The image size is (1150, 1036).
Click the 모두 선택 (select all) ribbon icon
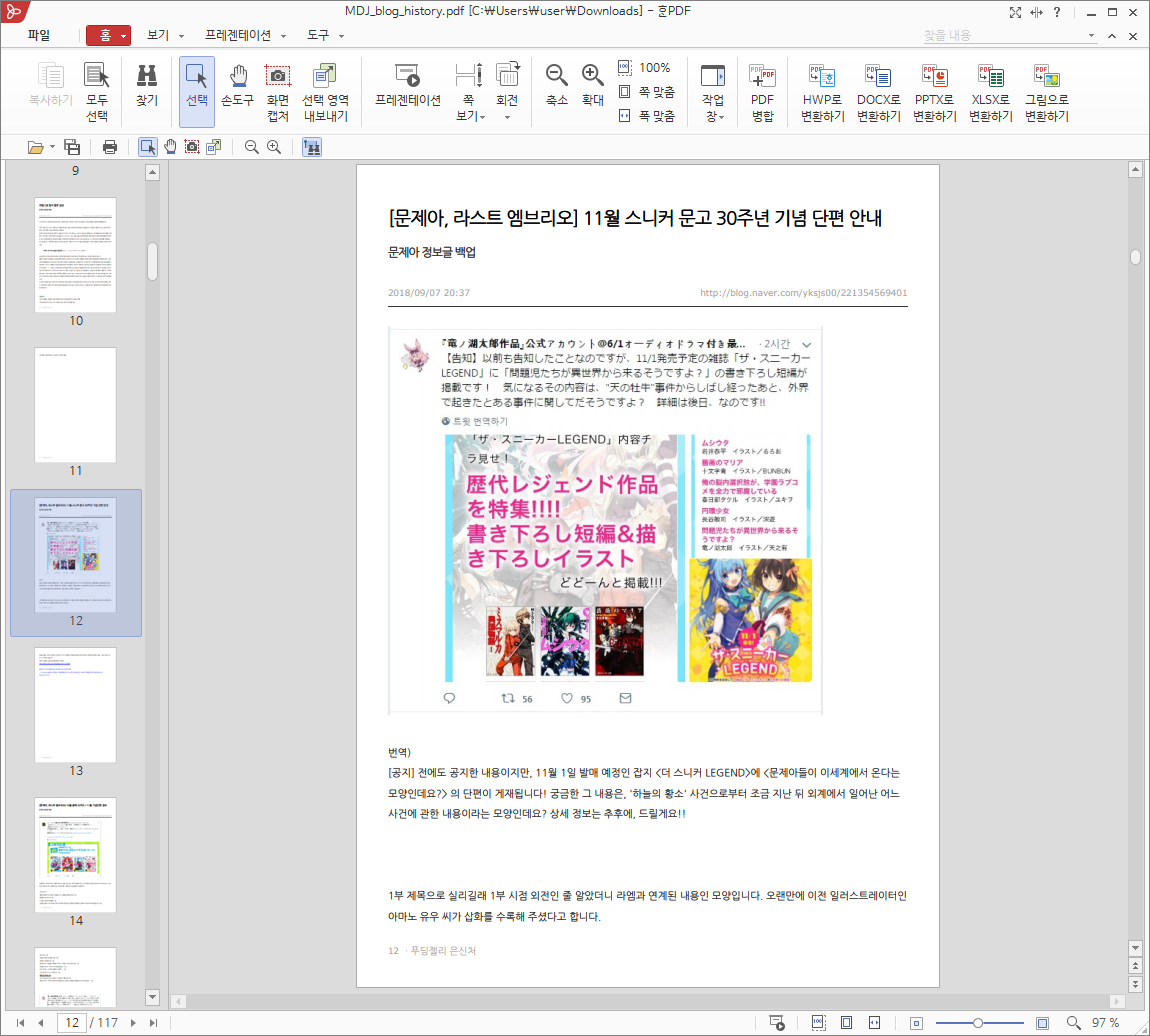point(97,92)
